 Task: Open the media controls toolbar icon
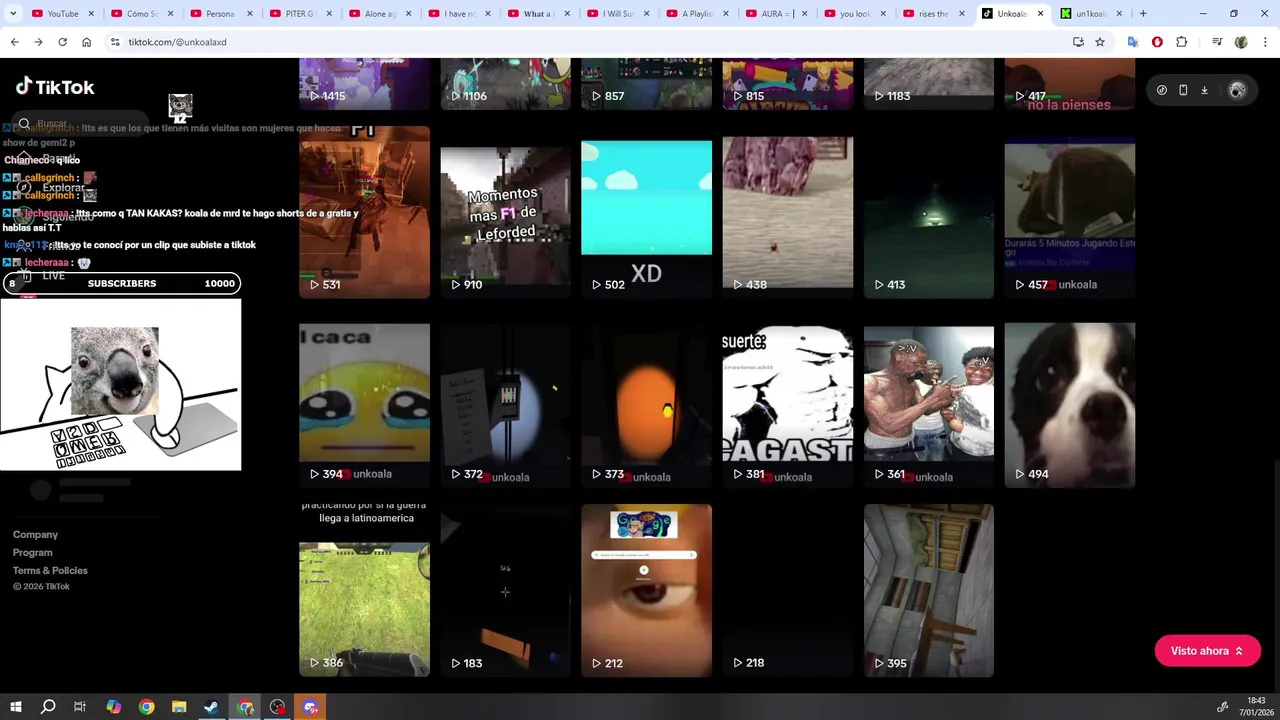(1217, 42)
